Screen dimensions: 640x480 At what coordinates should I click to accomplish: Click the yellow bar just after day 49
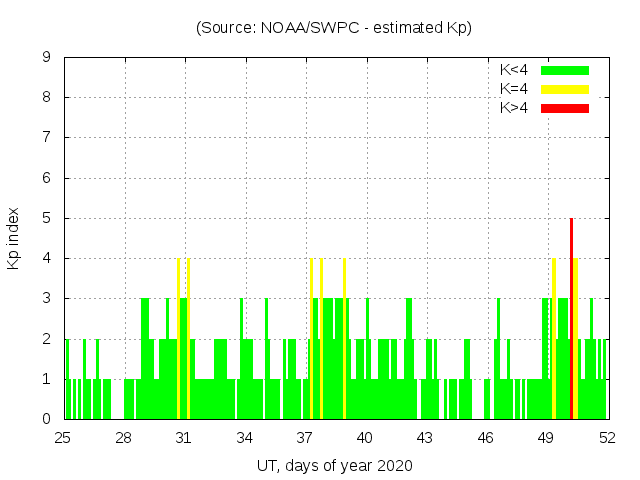553,340
